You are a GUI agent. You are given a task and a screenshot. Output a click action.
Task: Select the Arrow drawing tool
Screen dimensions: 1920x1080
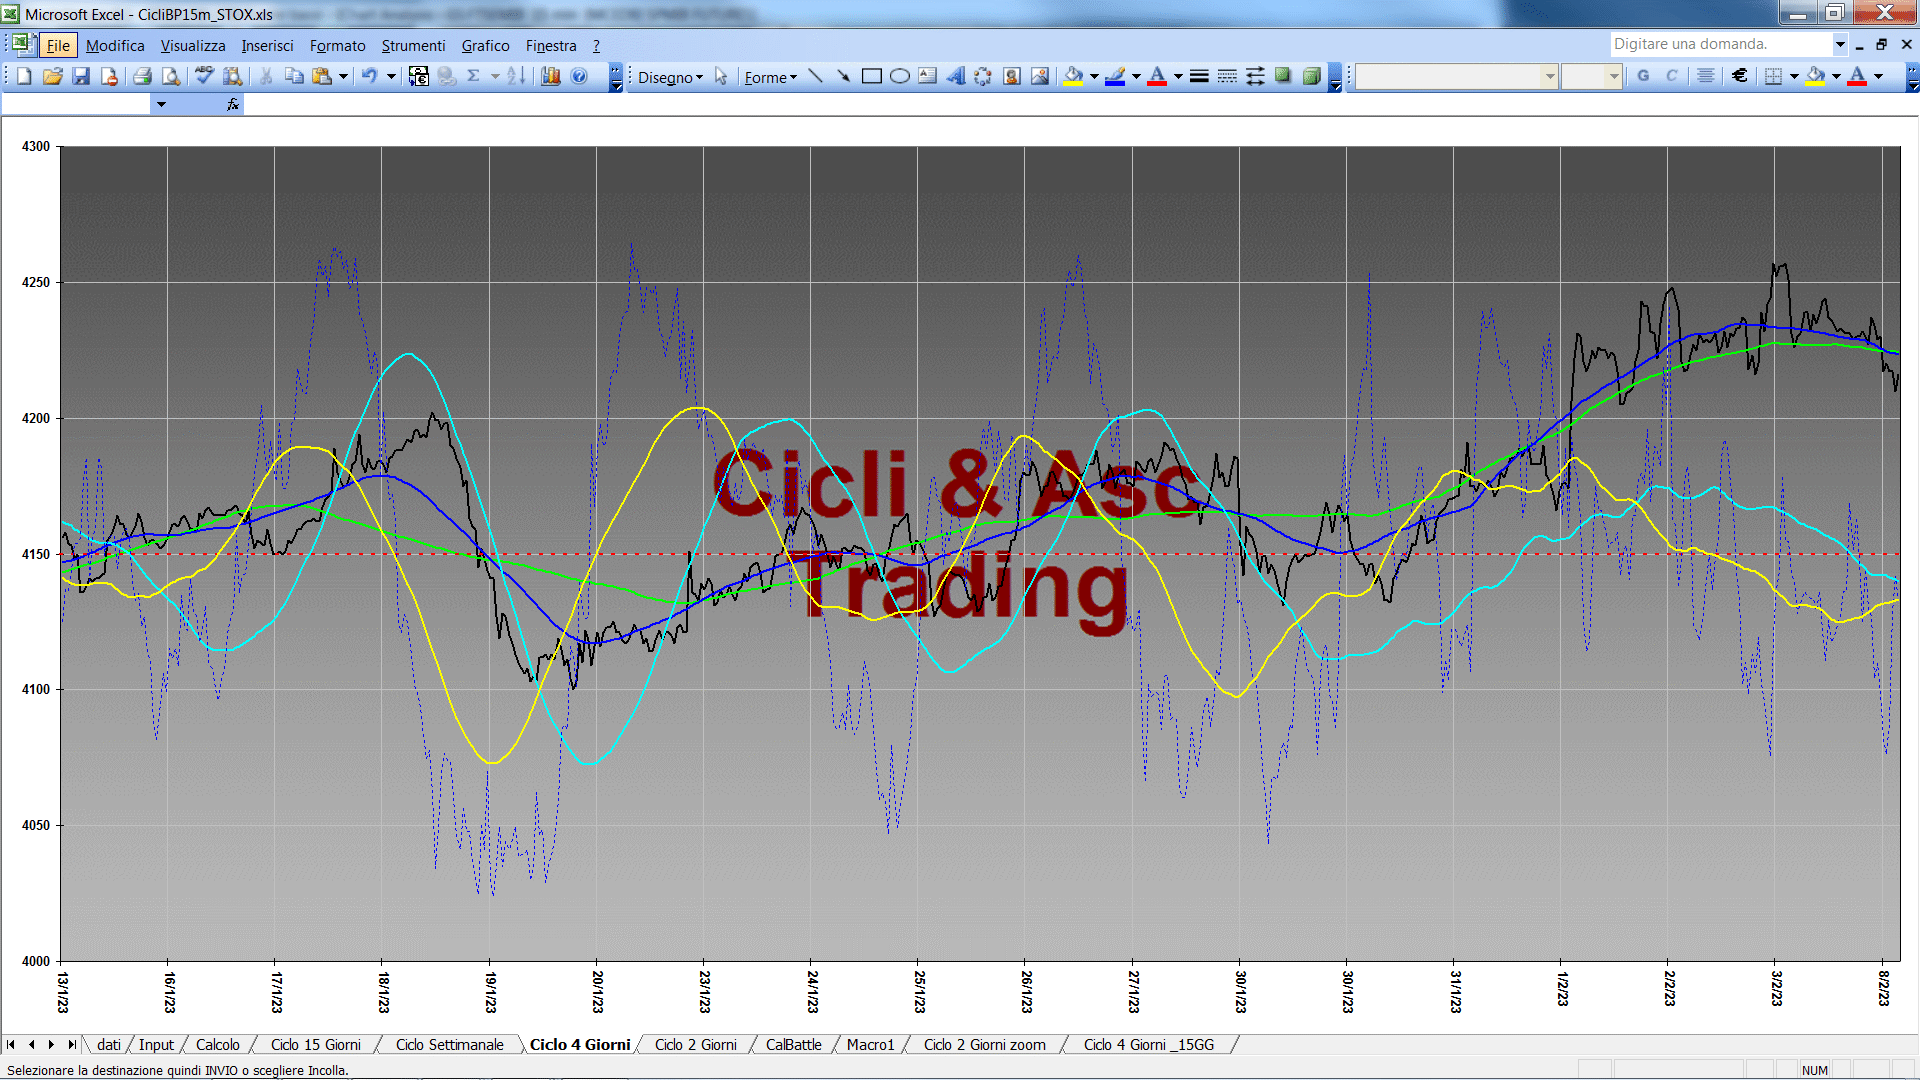(844, 76)
